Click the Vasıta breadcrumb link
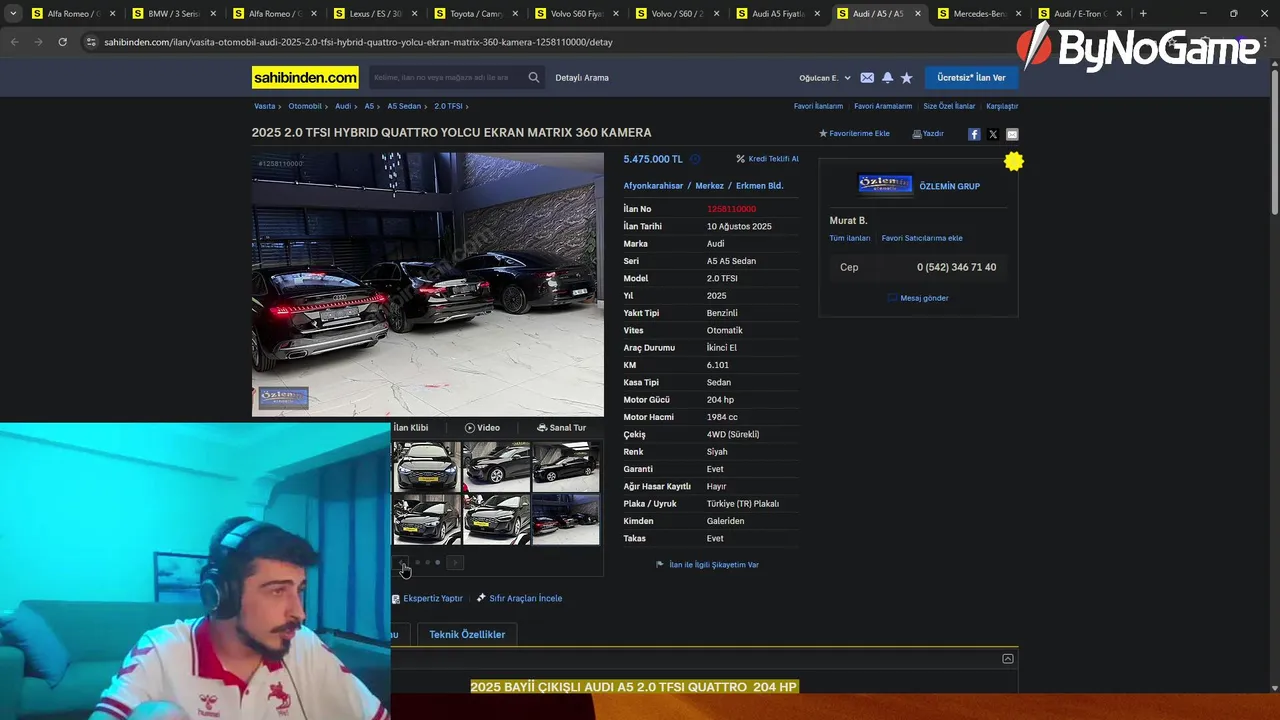 point(264,106)
